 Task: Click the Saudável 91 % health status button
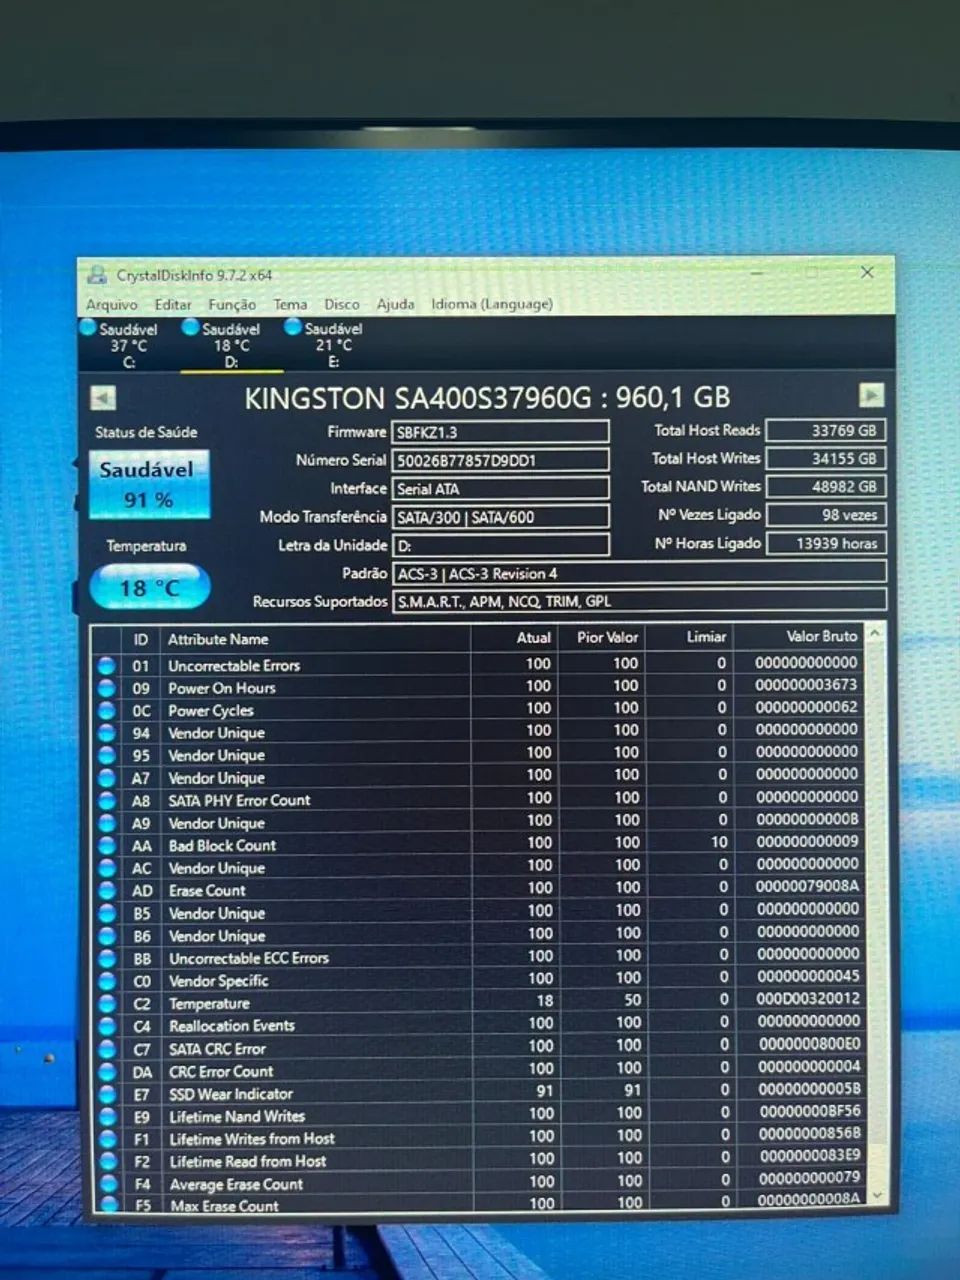click(x=149, y=485)
